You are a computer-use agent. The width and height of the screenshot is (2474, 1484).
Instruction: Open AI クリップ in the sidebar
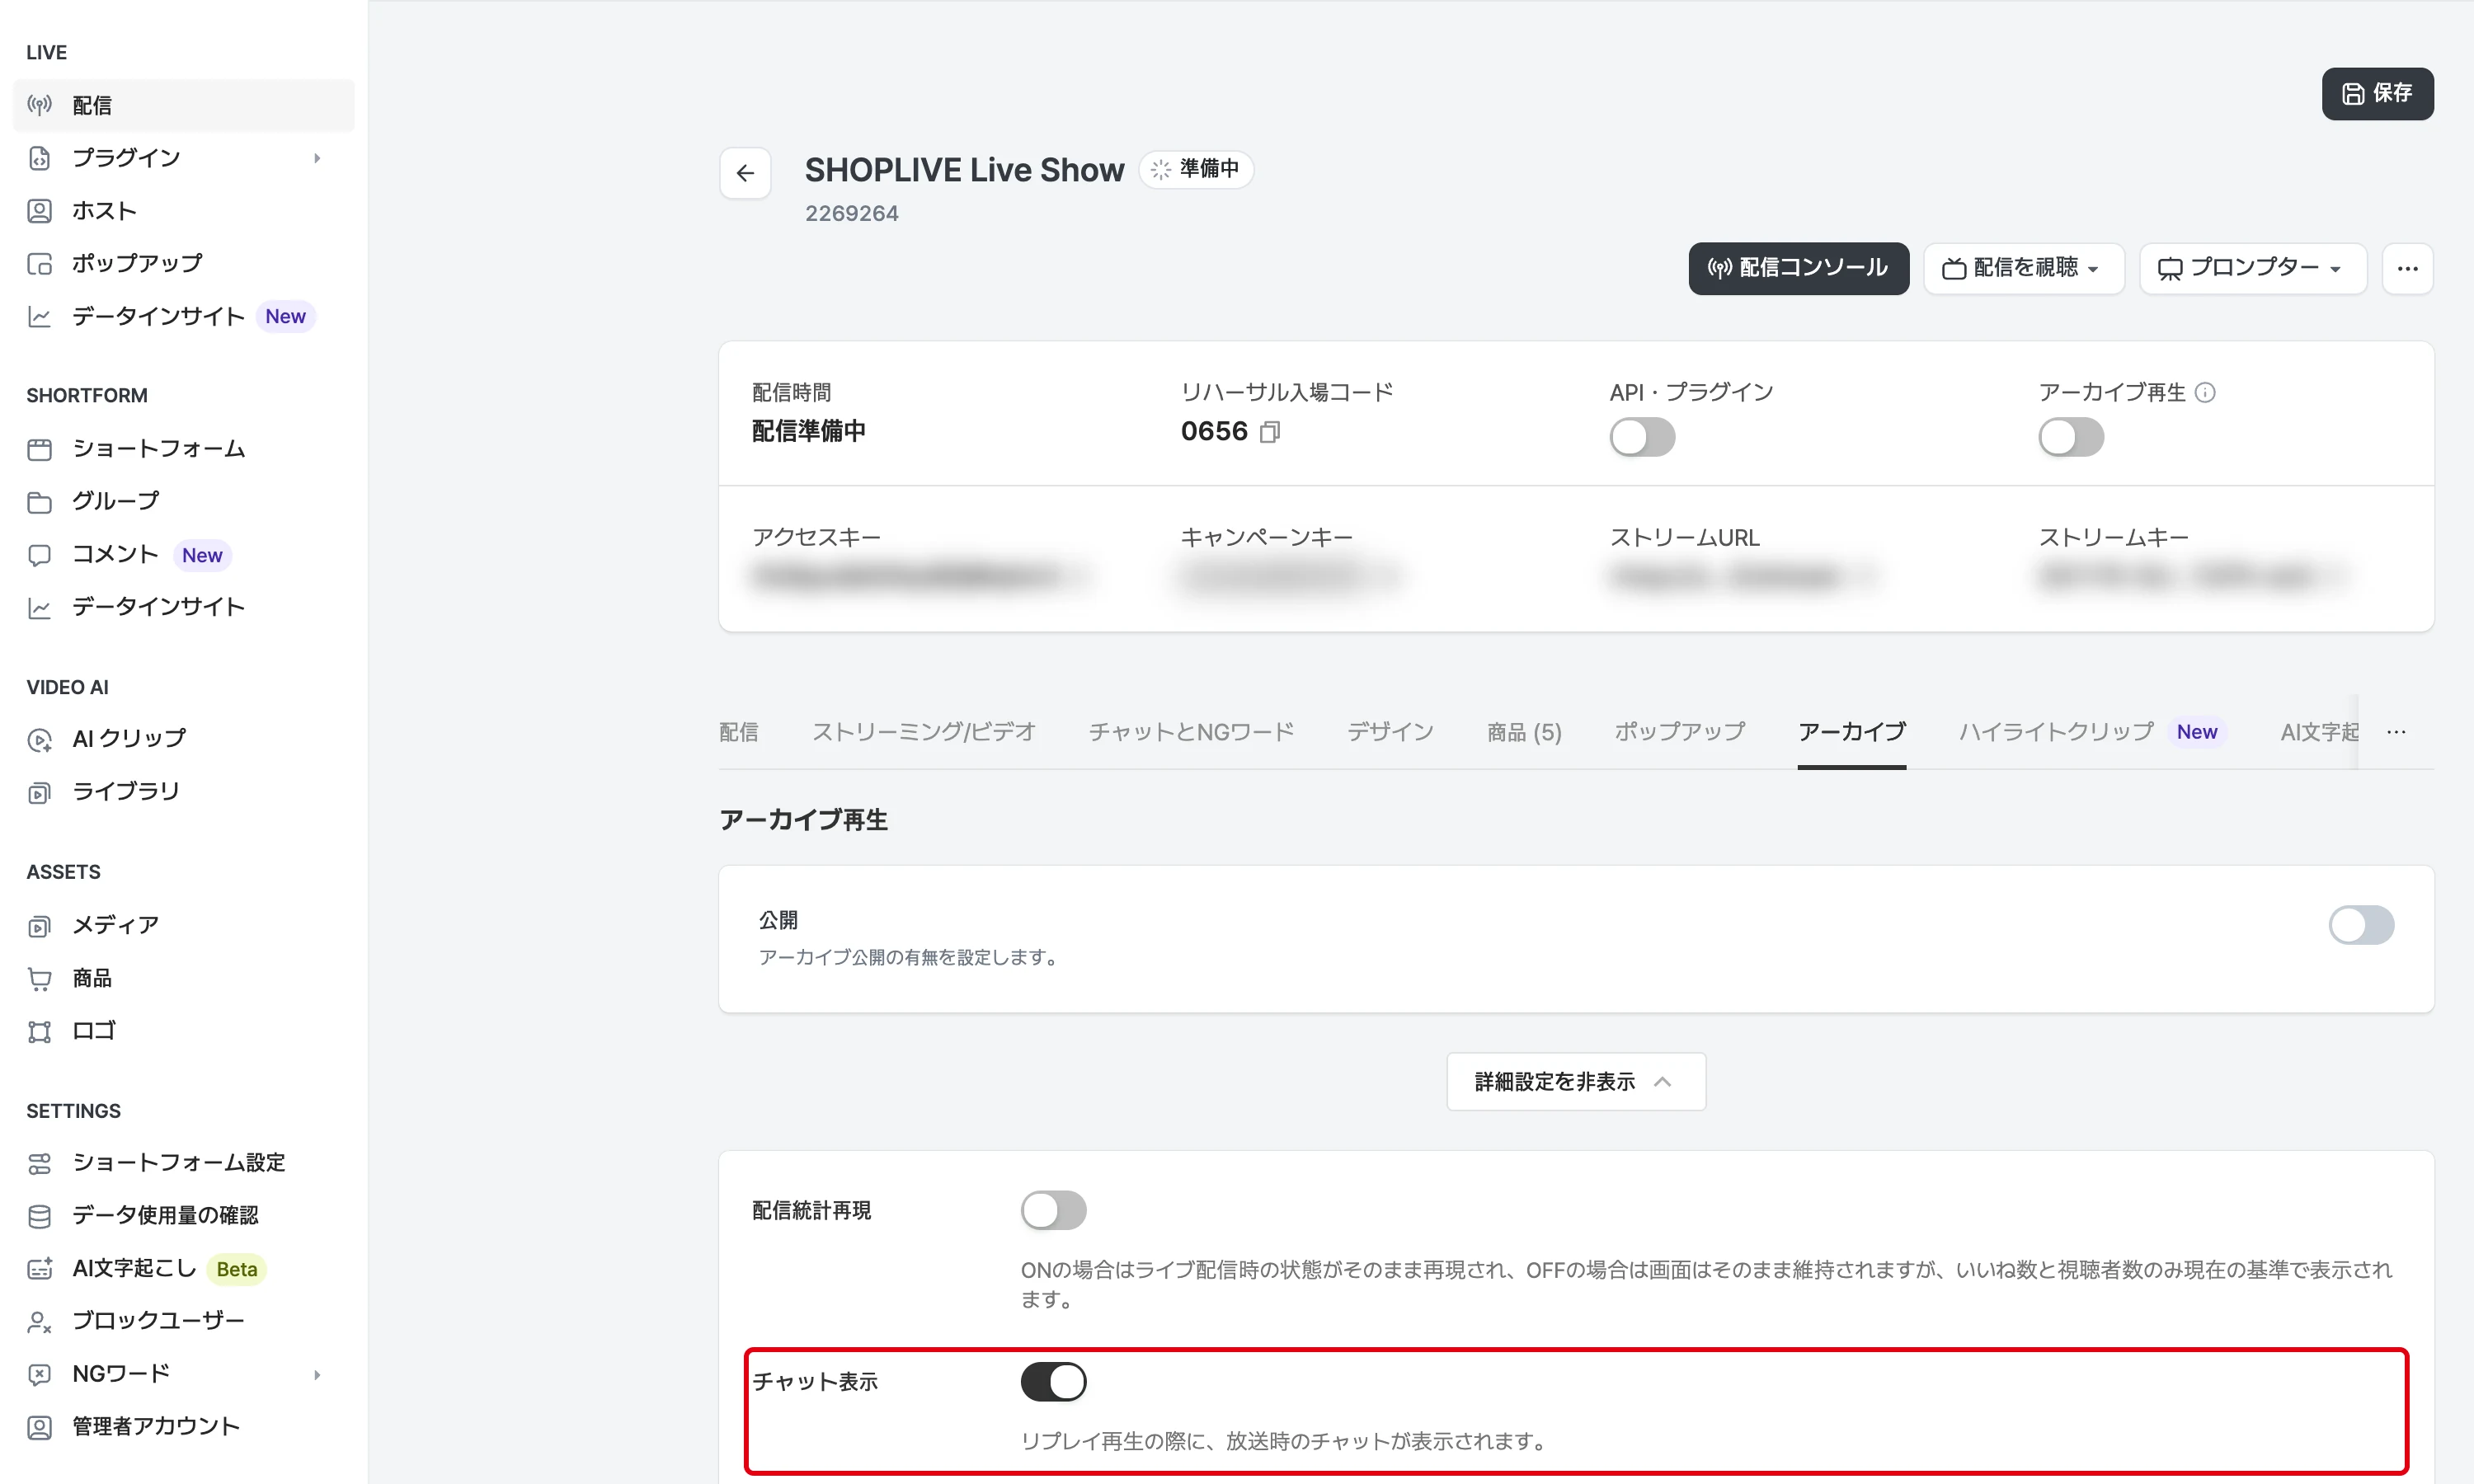tap(183, 739)
